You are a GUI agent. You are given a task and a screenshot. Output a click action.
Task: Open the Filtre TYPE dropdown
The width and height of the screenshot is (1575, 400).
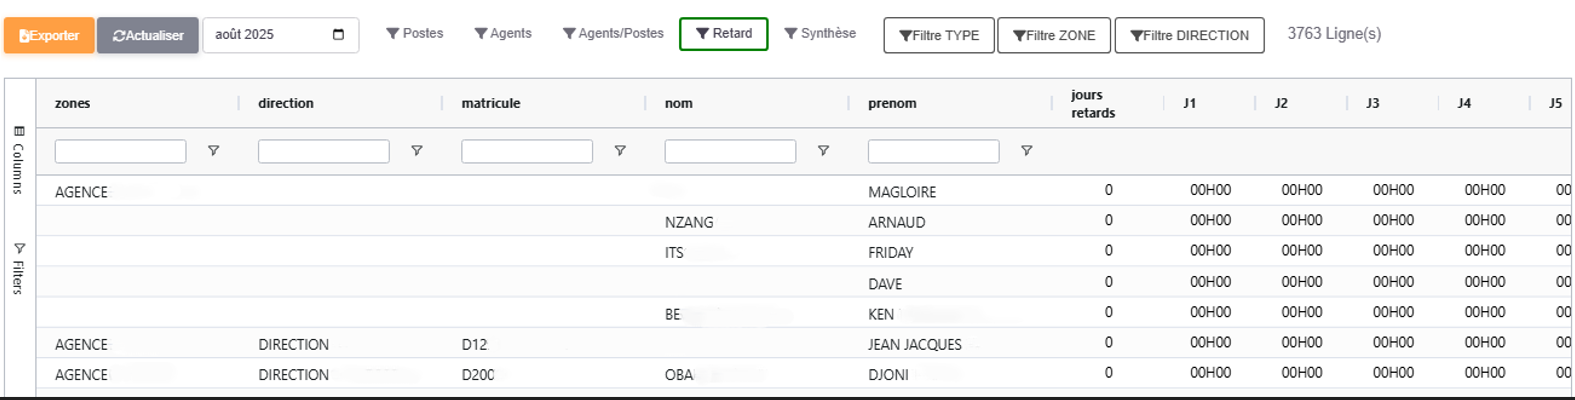pyautogui.click(x=939, y=35)
